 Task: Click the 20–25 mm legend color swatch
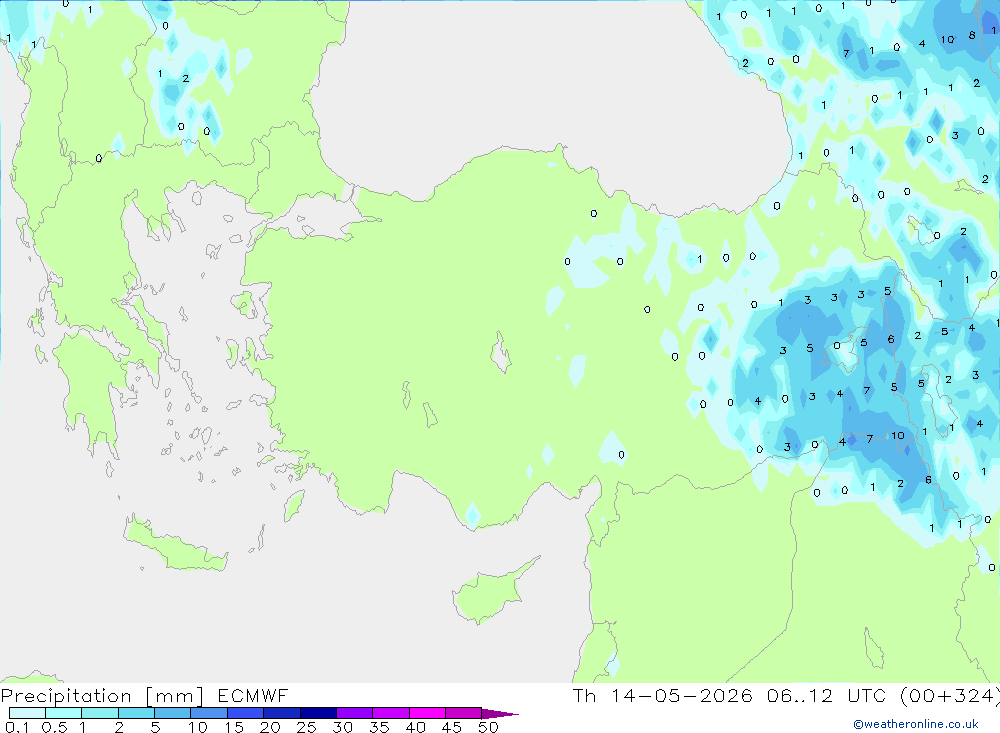coord(282,713)
